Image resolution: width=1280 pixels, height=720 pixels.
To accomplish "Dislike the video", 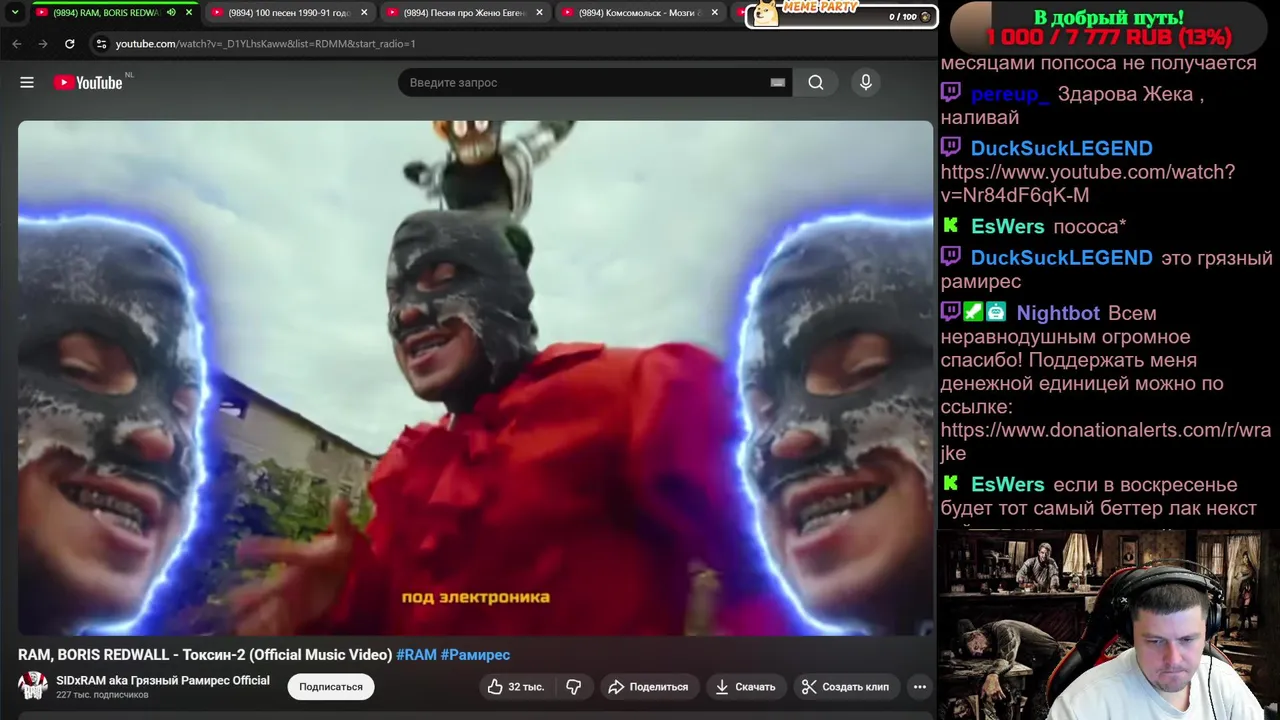I will 574,687.
